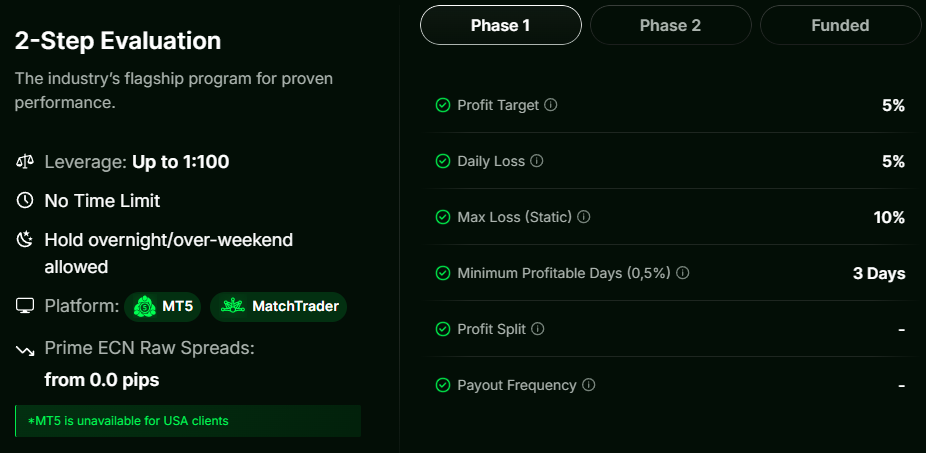The width and height of the screenshot is (926, 453).
Task: Click the Minimum Profitable Days info icon
Action: click(684, 273)
